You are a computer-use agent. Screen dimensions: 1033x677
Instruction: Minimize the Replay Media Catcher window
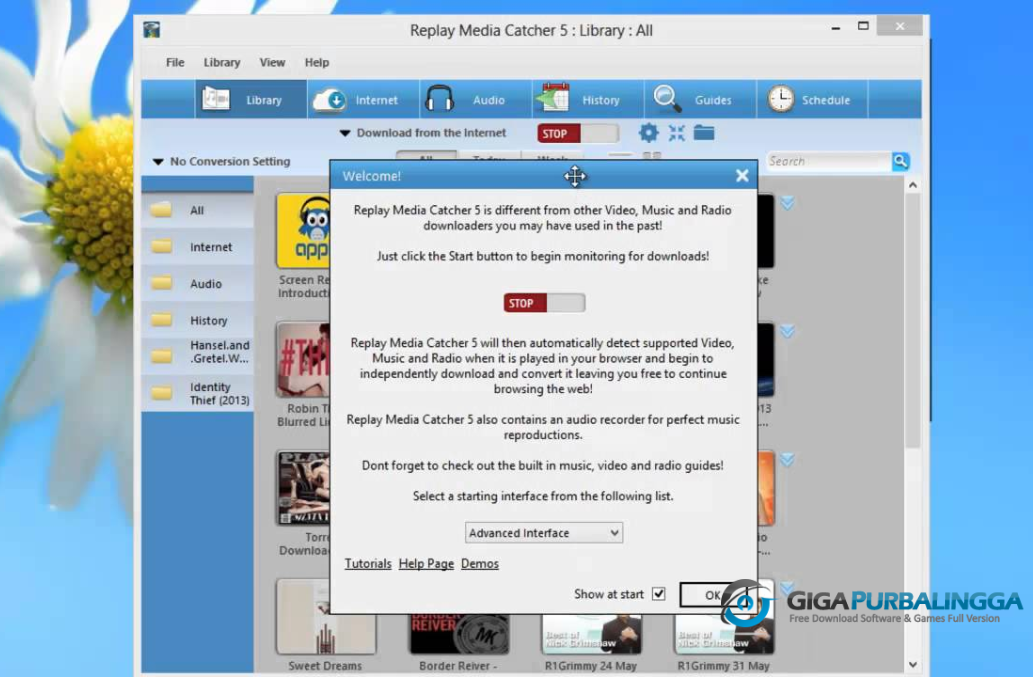835,28
